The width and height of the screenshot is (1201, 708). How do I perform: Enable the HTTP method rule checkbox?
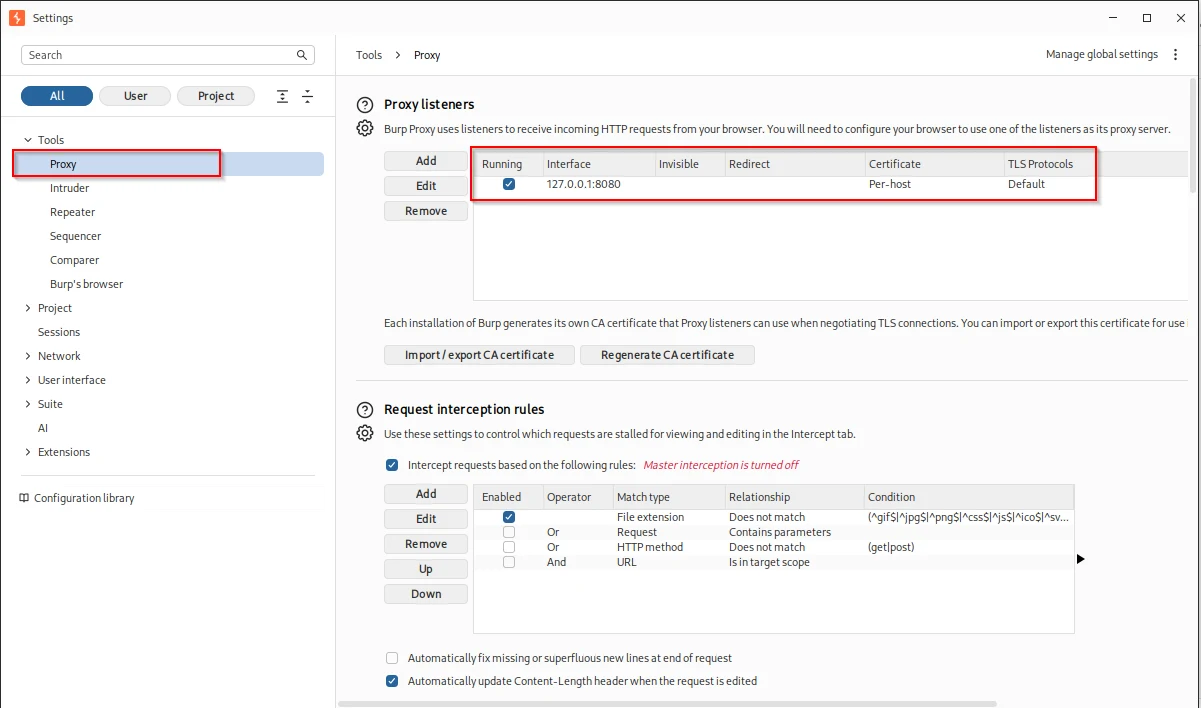(x=509, y=547)
